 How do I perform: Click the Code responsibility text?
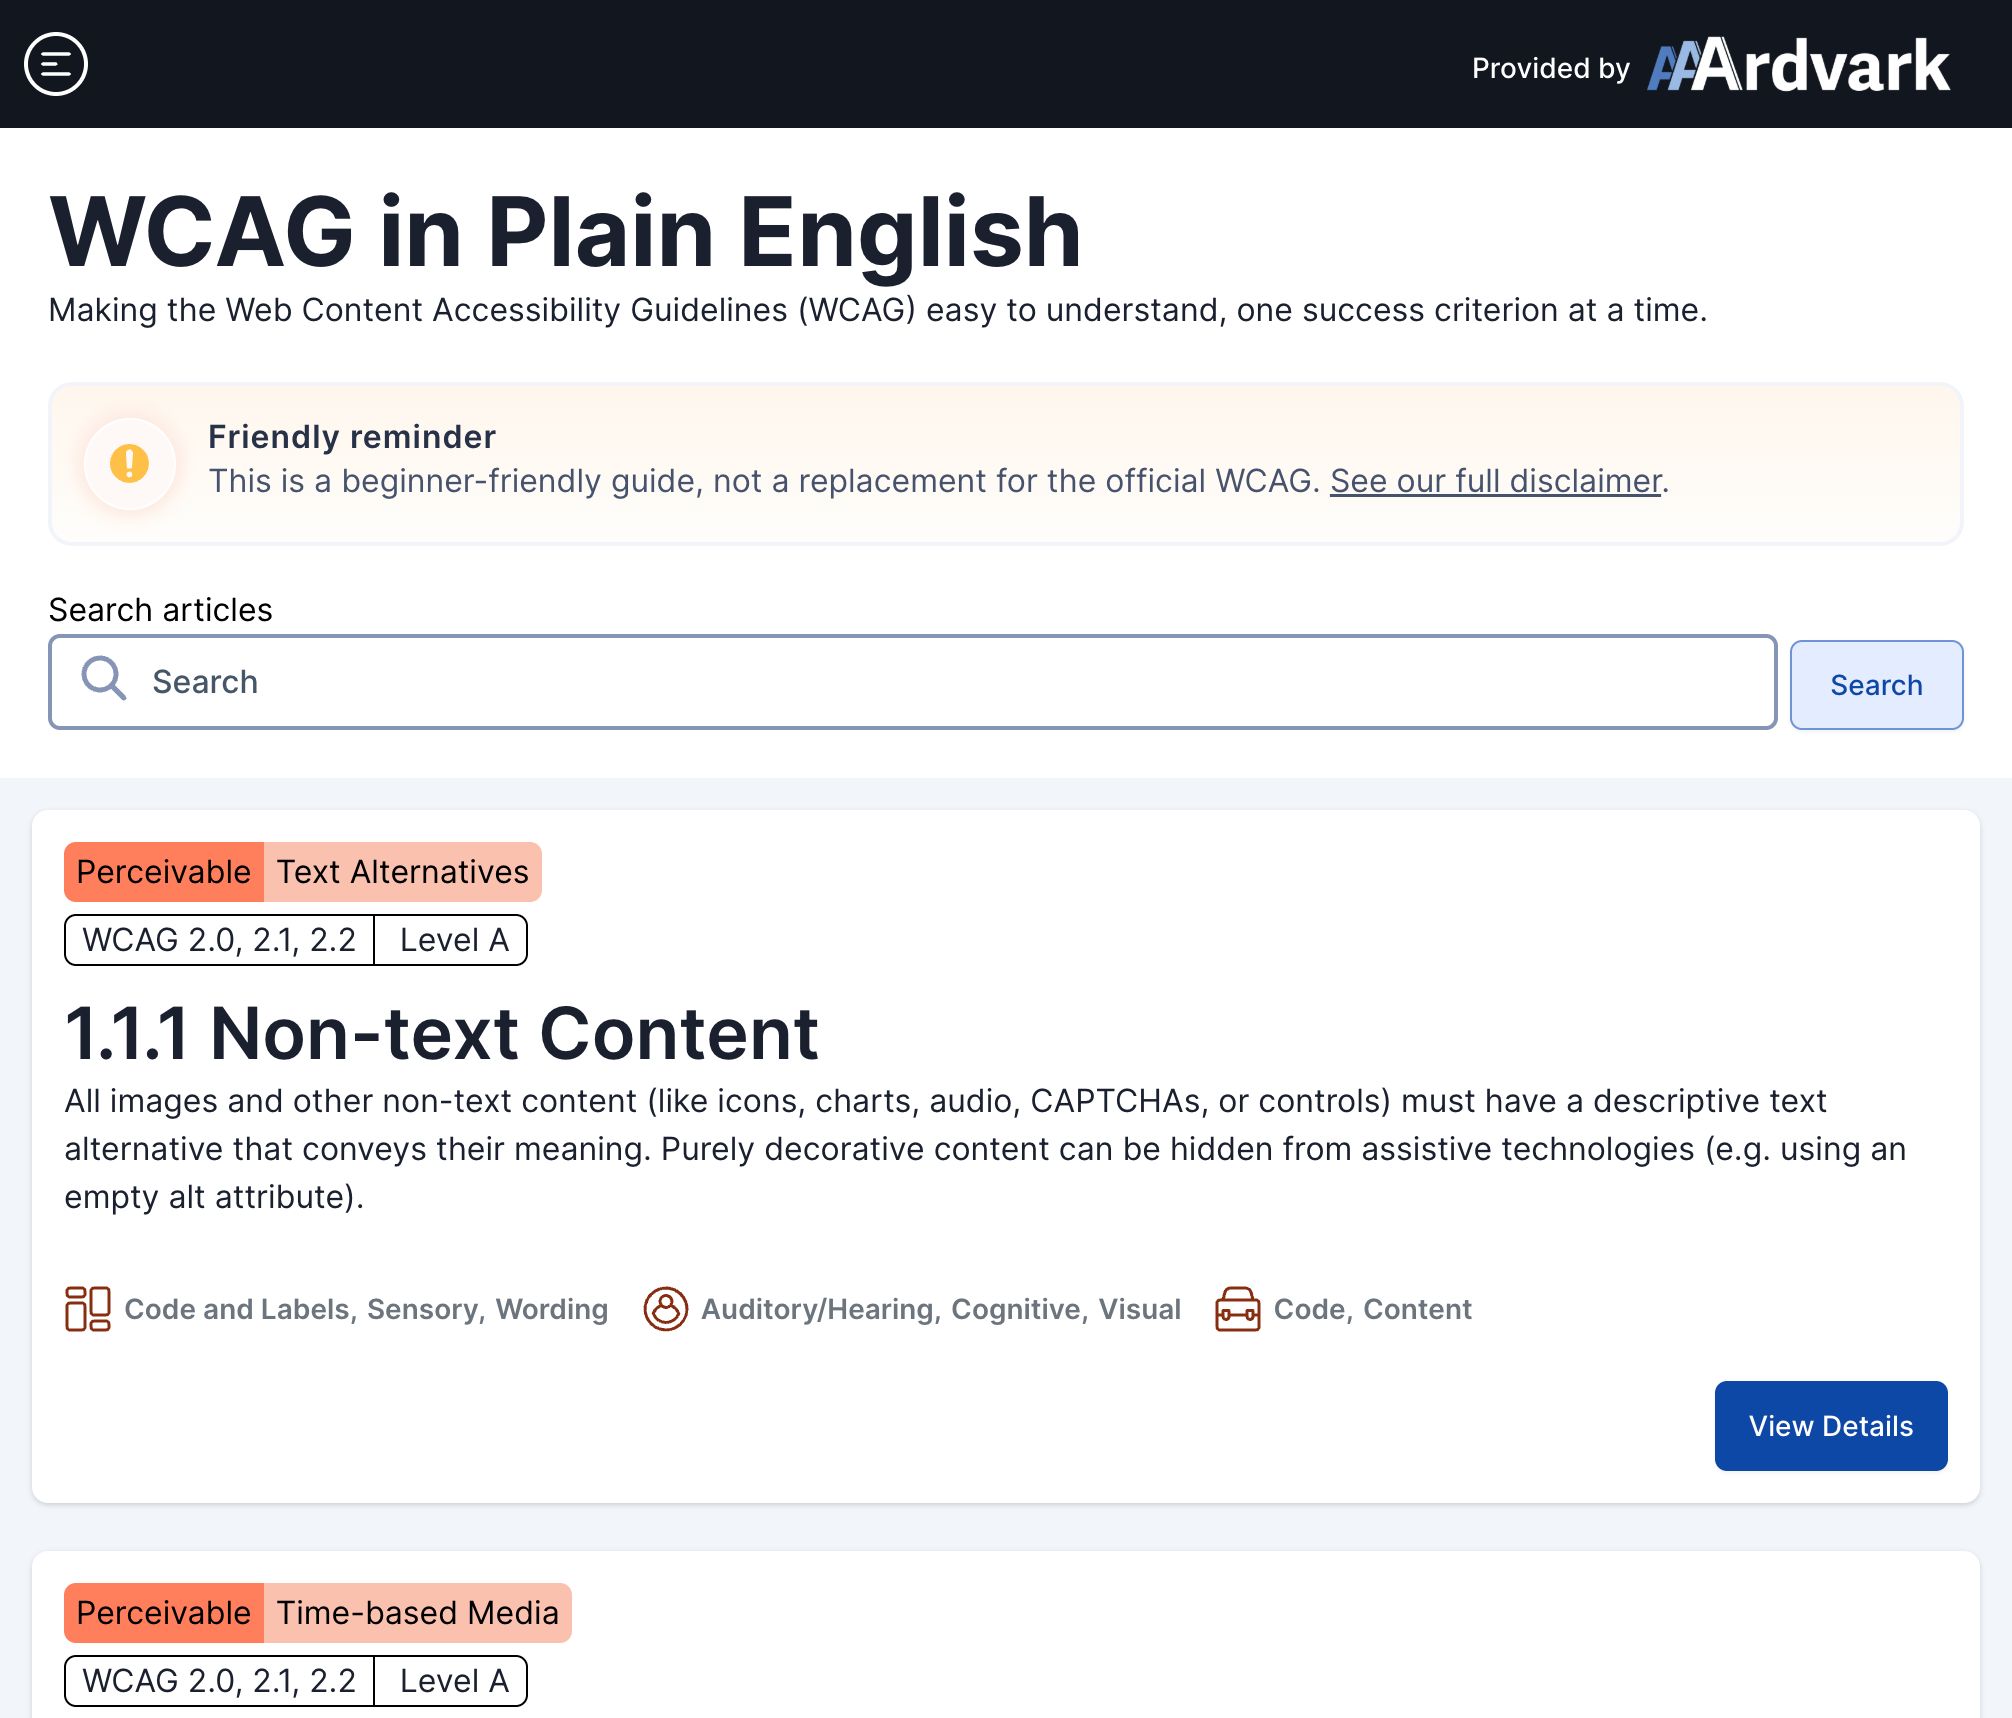coord(1310,1309)
